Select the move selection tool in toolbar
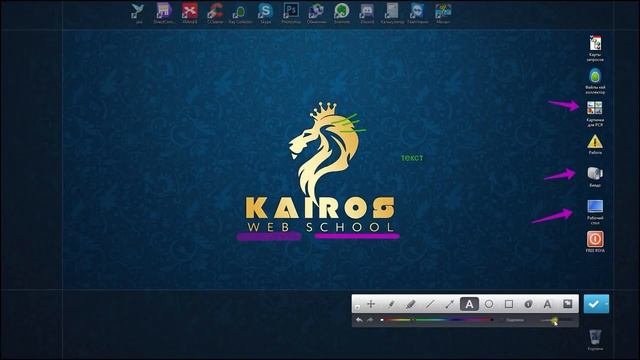The height and width of the screenshot is (360, 640). [x=371, y=304]
